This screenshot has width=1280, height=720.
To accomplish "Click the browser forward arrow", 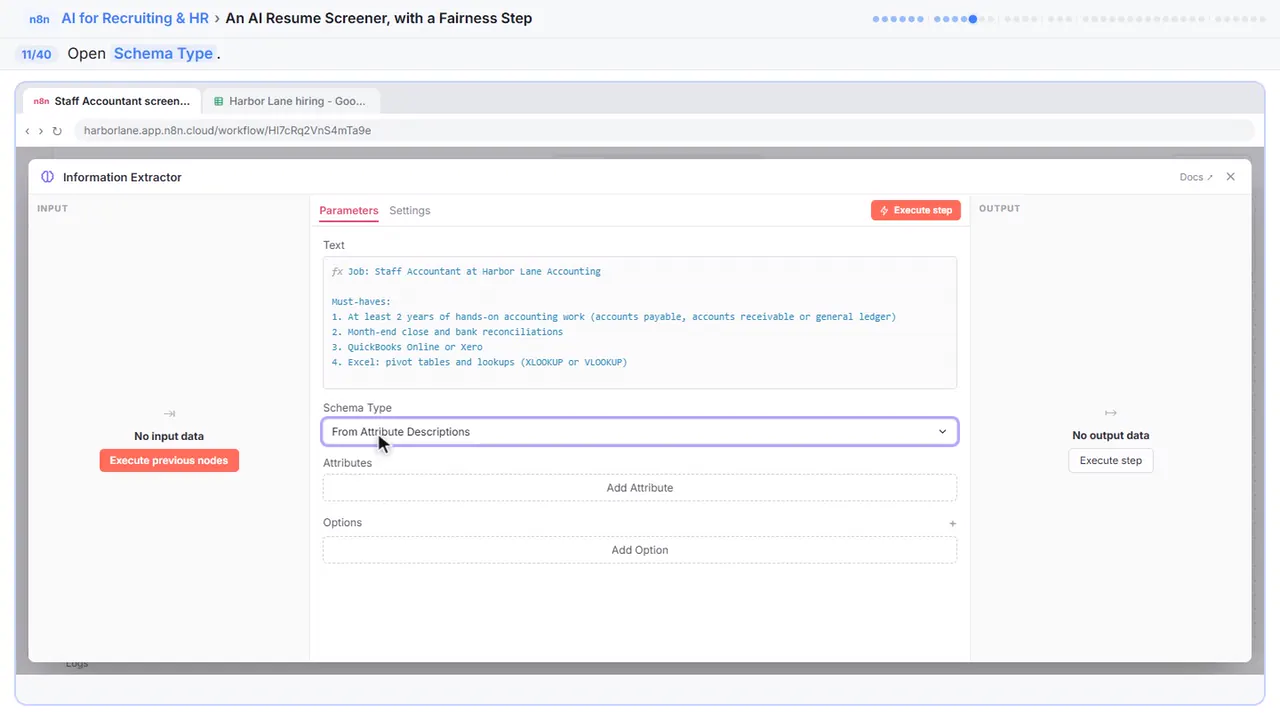I will pyautogui.click(x=41, y=131).
